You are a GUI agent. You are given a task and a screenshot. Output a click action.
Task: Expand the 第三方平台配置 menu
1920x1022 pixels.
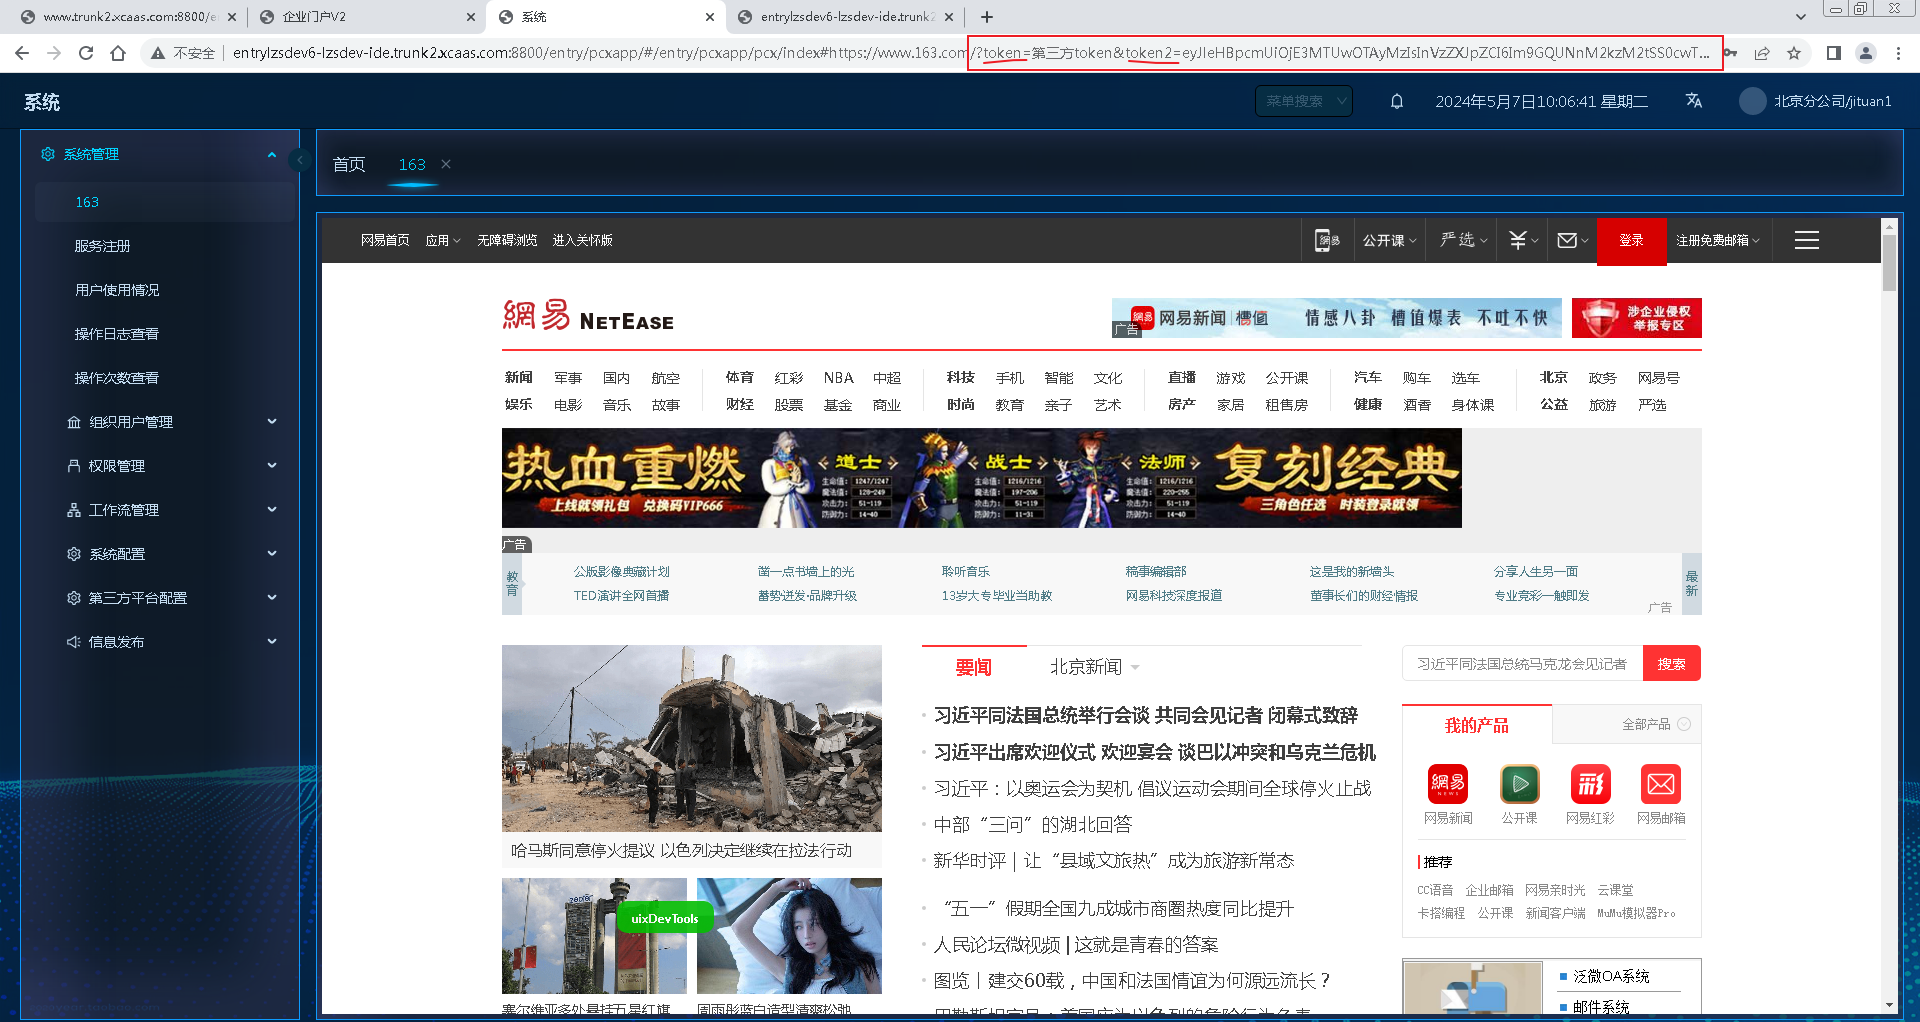165,598
